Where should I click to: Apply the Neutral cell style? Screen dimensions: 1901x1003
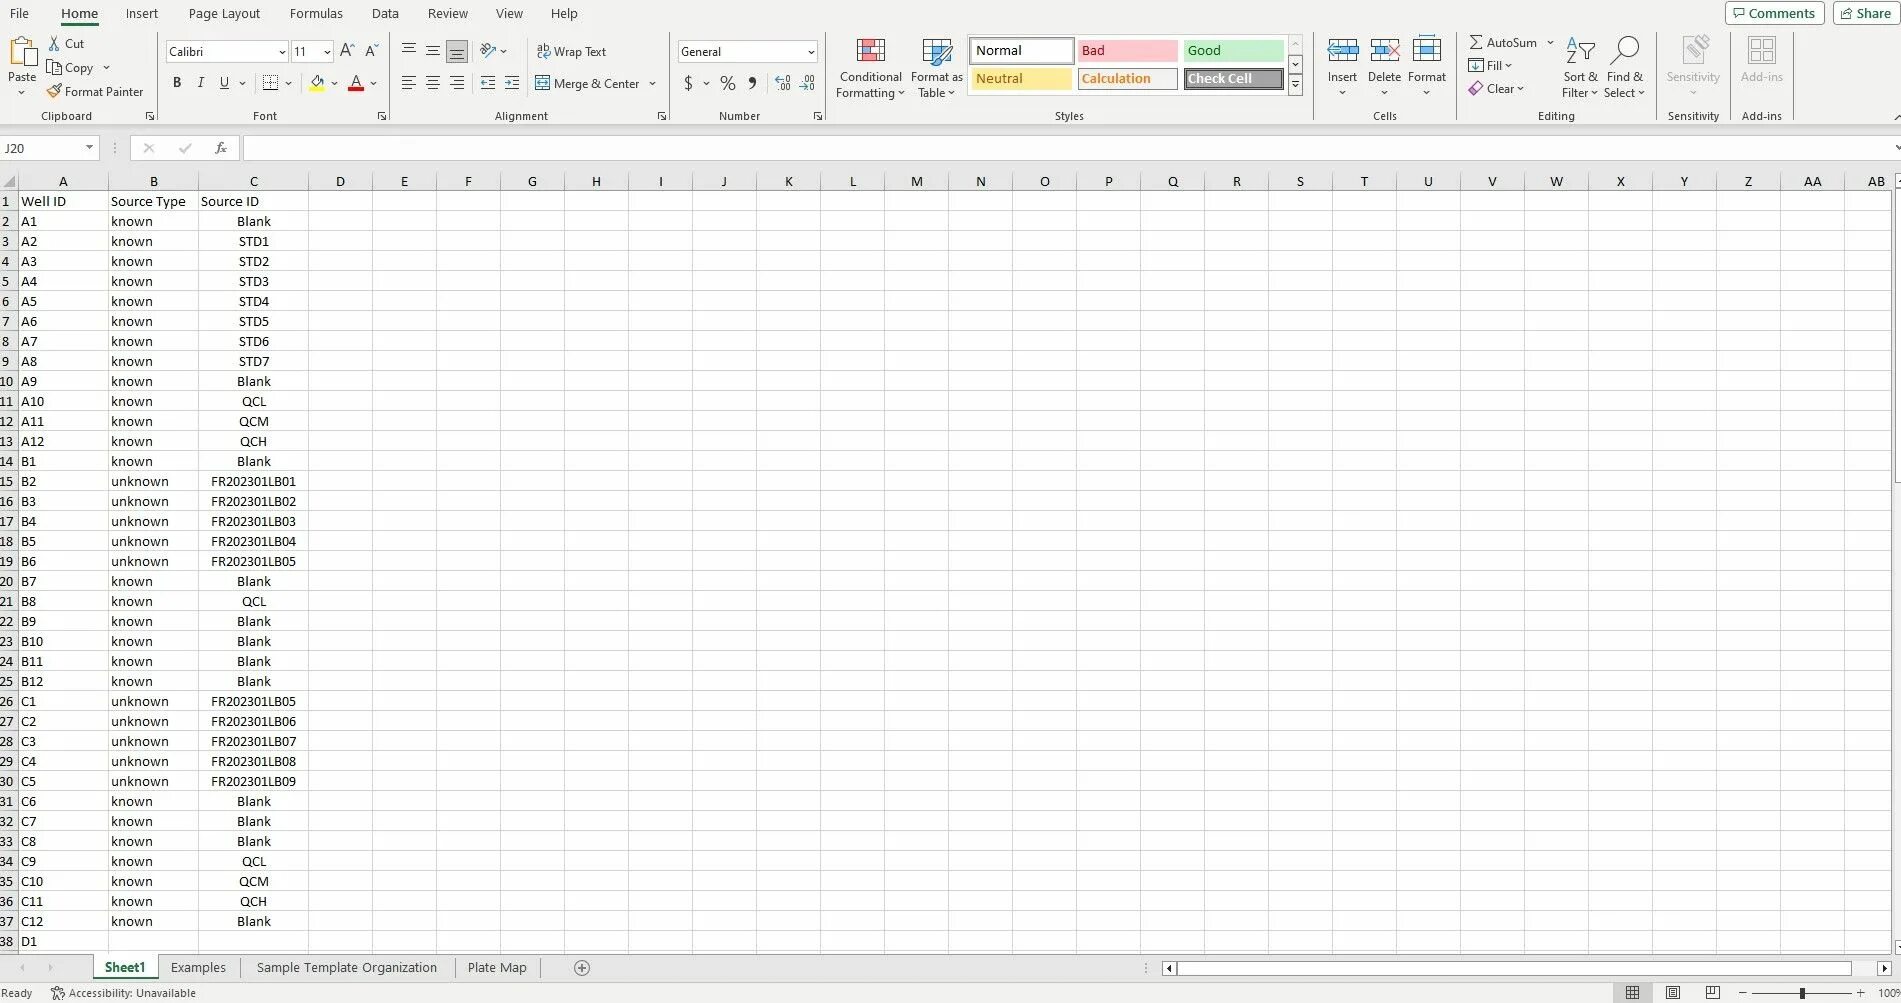[x=1021, y=78]
